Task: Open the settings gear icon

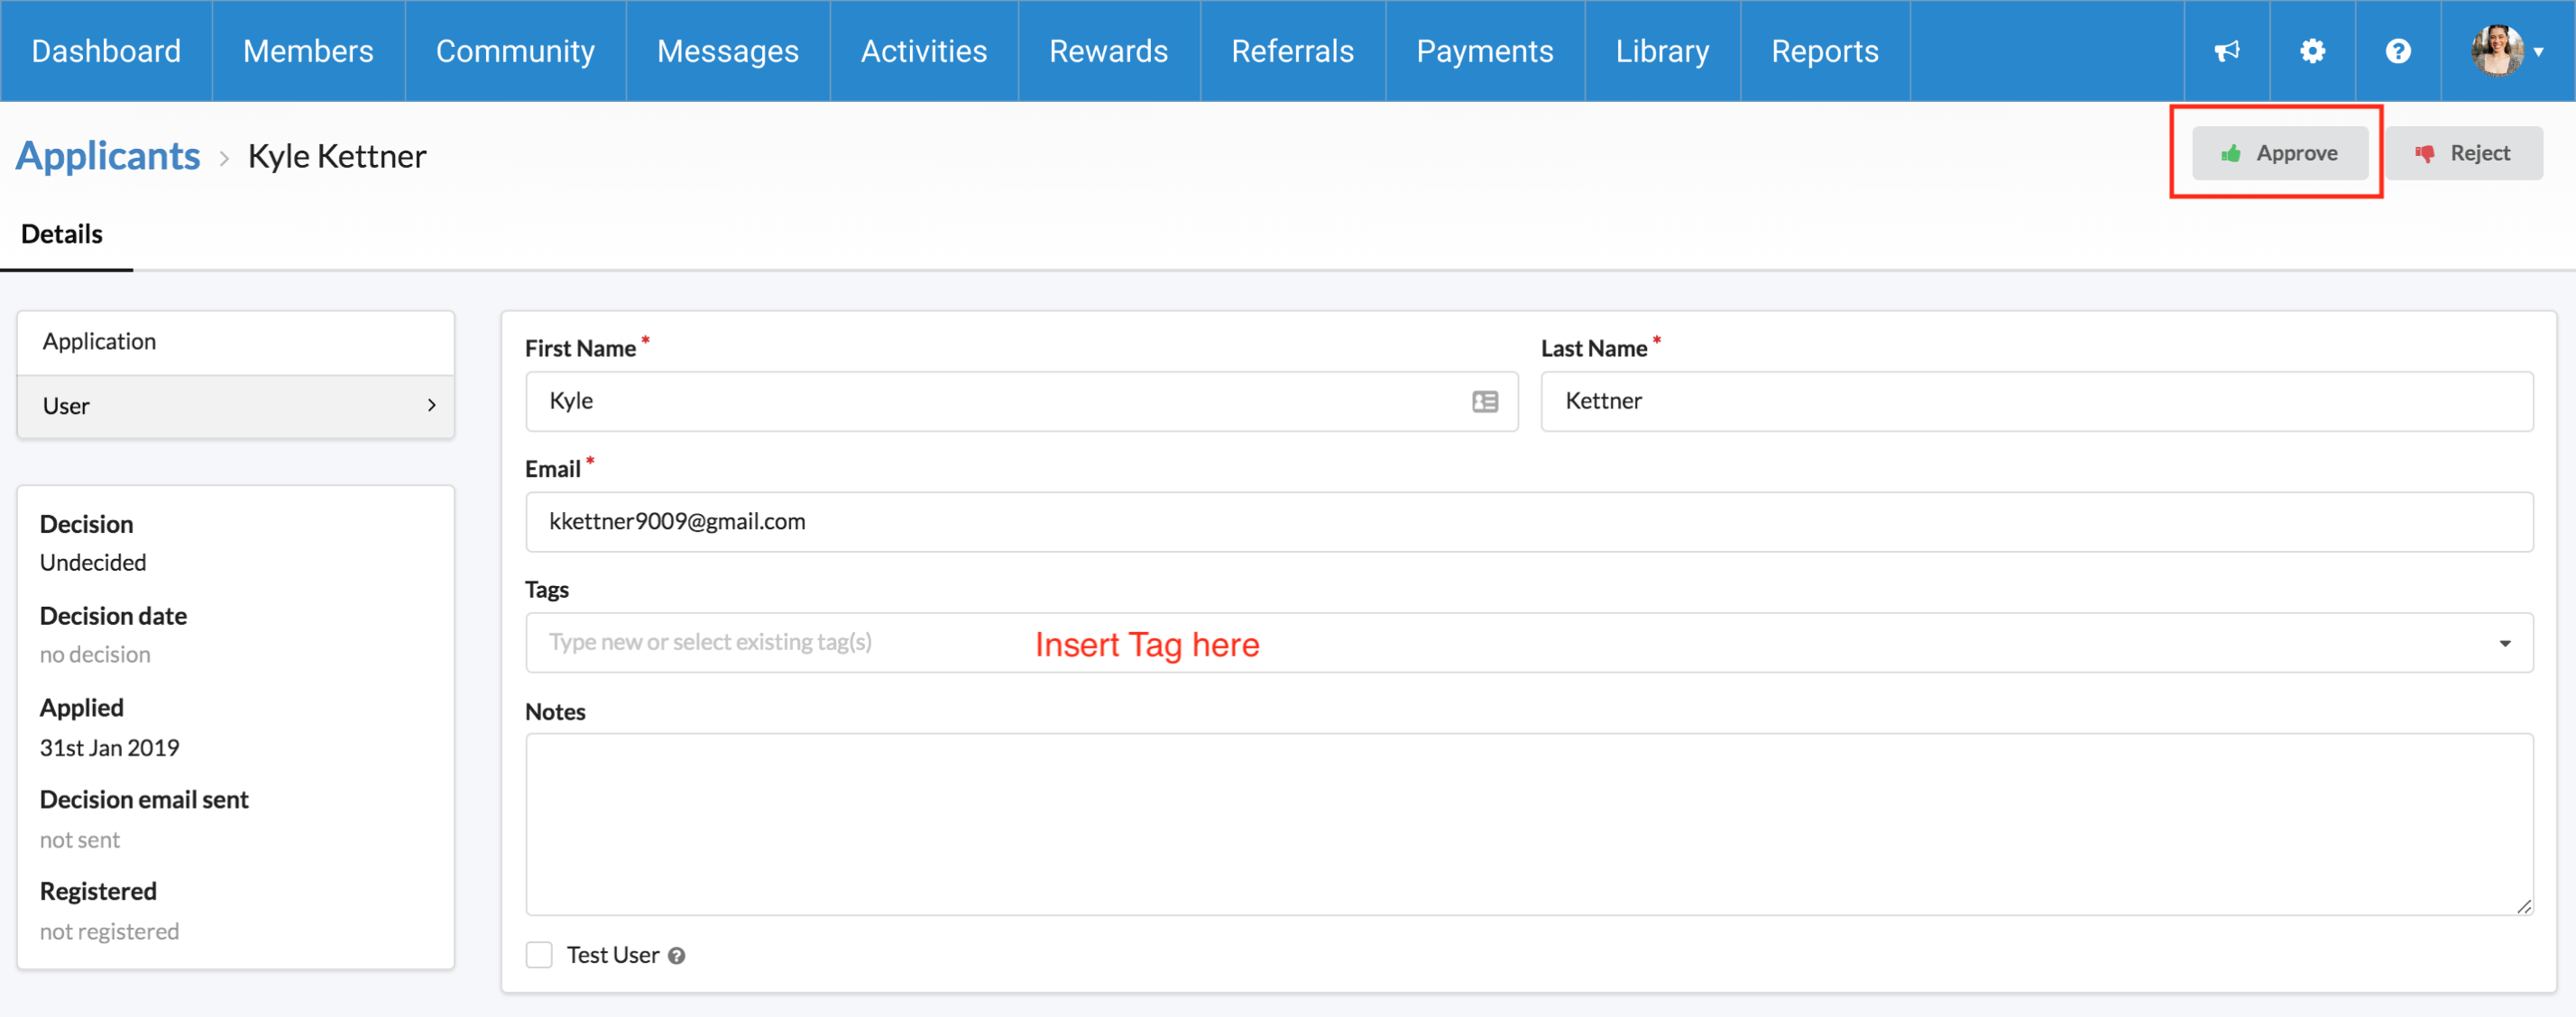Action: (x=2312, y=51)
